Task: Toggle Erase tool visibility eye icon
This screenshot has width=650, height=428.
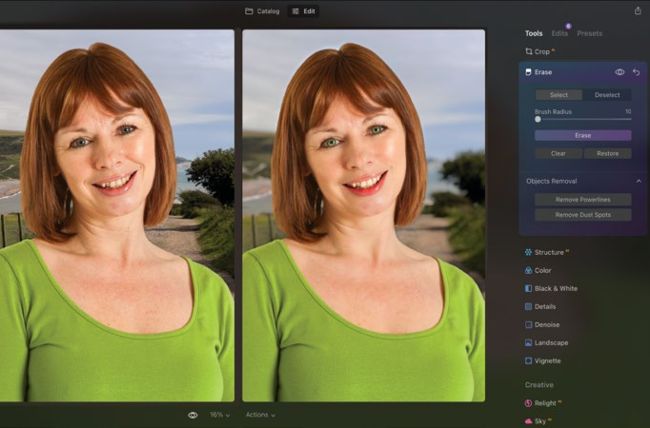Action: coord(620,72)
